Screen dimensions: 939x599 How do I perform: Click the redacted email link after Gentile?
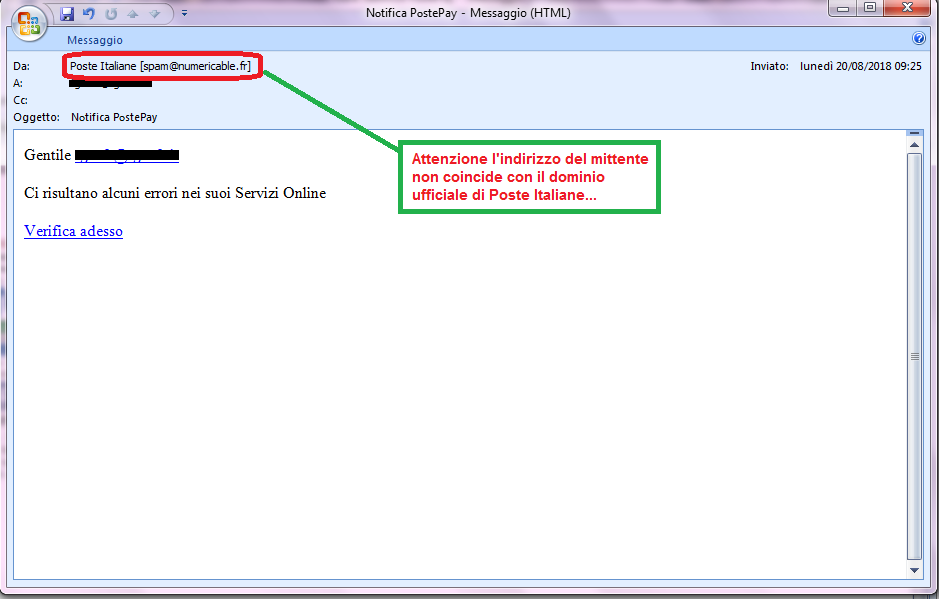tap(127, 155)
